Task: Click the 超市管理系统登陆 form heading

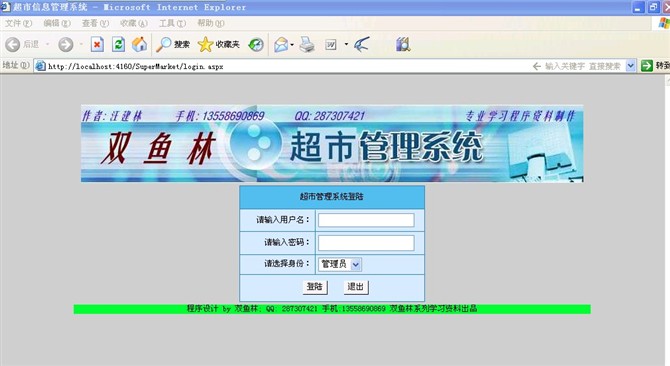Action: [x=332, y=196]
